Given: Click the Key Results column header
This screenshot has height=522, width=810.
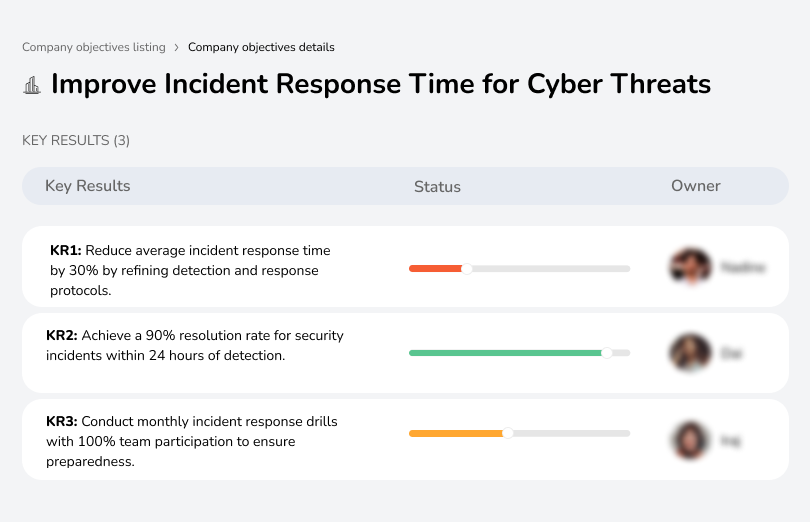Looking at the screenshot, I should (x=88, y=186).
